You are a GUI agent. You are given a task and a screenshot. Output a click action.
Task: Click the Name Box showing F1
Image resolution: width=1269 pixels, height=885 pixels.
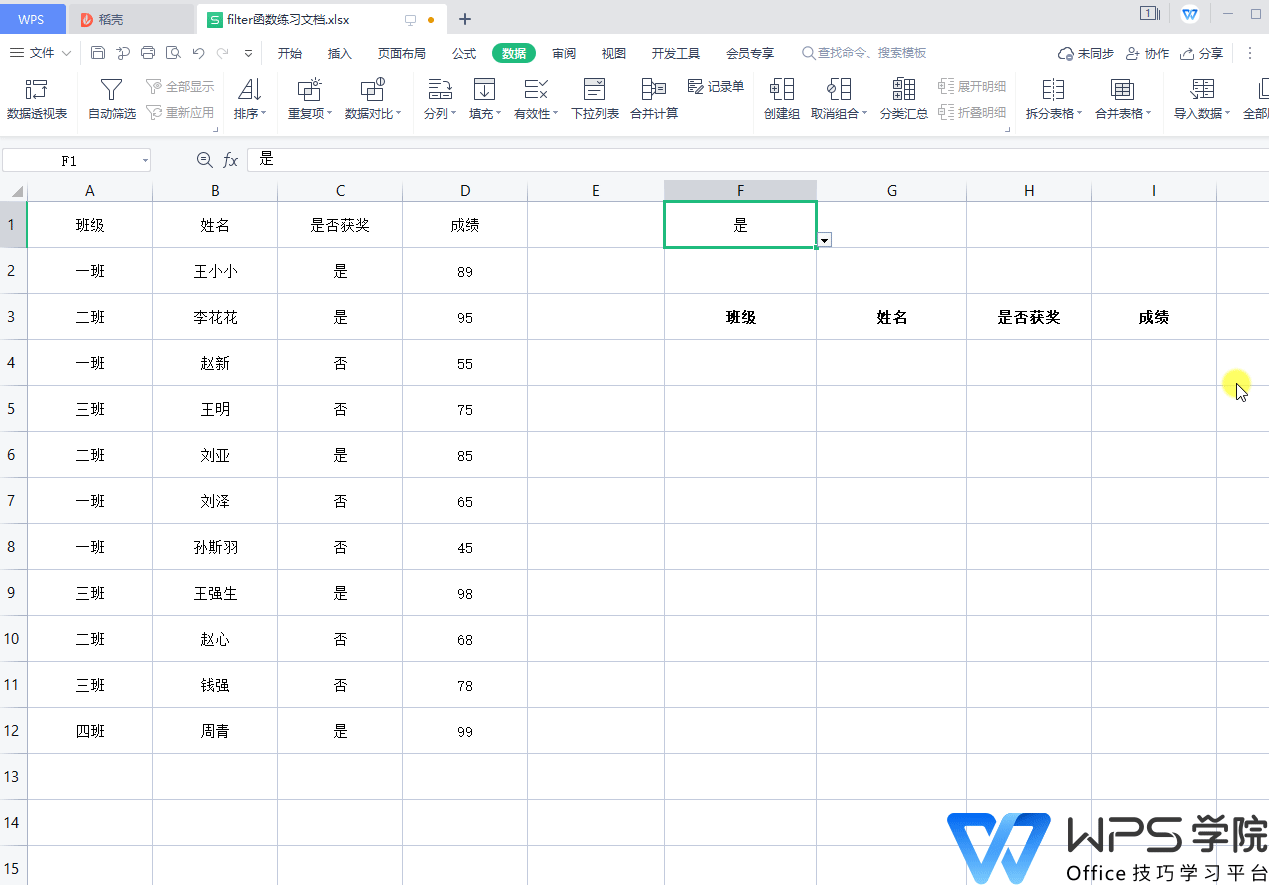pos(69,160)
